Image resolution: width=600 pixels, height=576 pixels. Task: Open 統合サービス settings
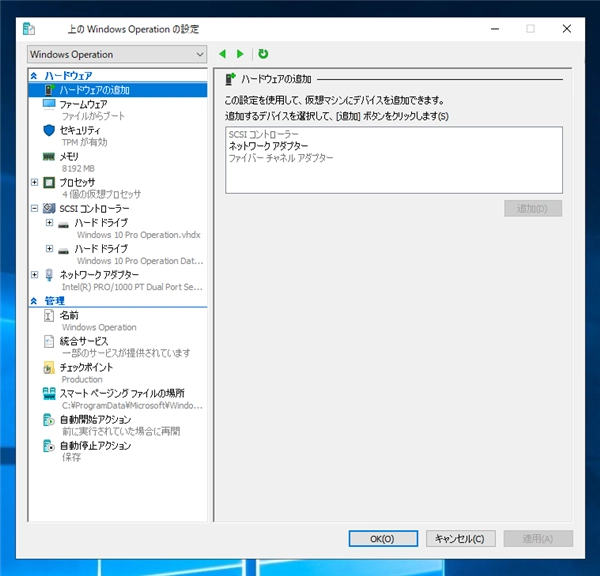tap(84, 341)
